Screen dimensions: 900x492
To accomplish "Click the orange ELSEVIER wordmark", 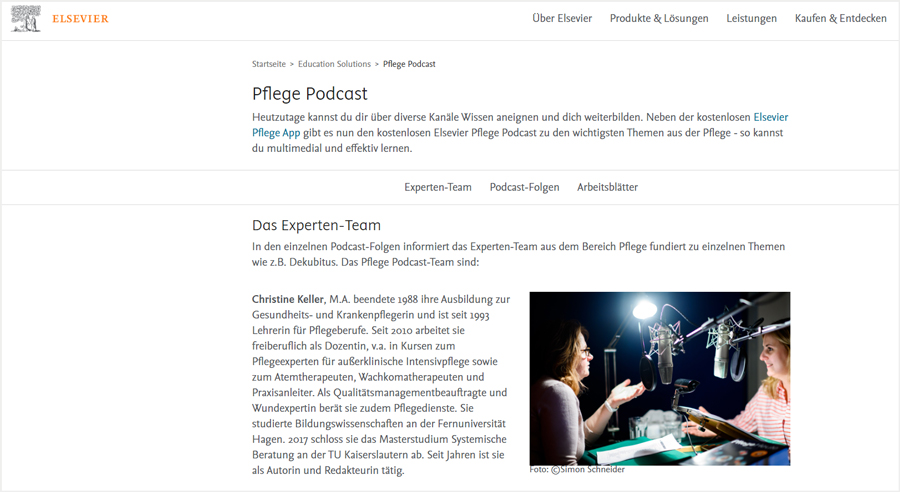I will click(x=80, y=19).
